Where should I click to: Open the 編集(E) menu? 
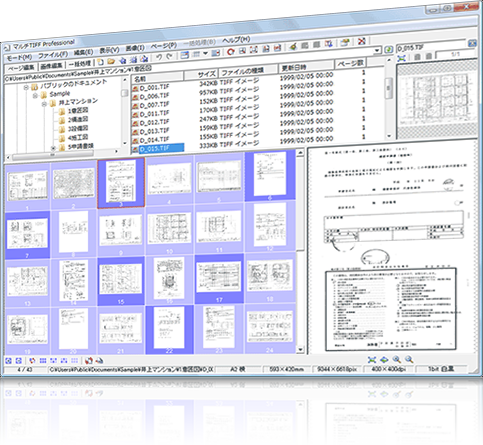point(83,52)
